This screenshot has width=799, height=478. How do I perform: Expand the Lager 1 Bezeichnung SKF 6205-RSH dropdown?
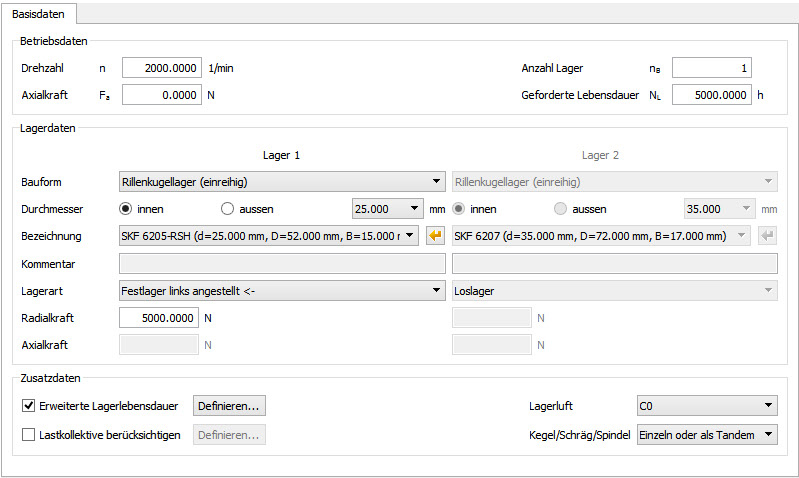click(x=269, y=236)
